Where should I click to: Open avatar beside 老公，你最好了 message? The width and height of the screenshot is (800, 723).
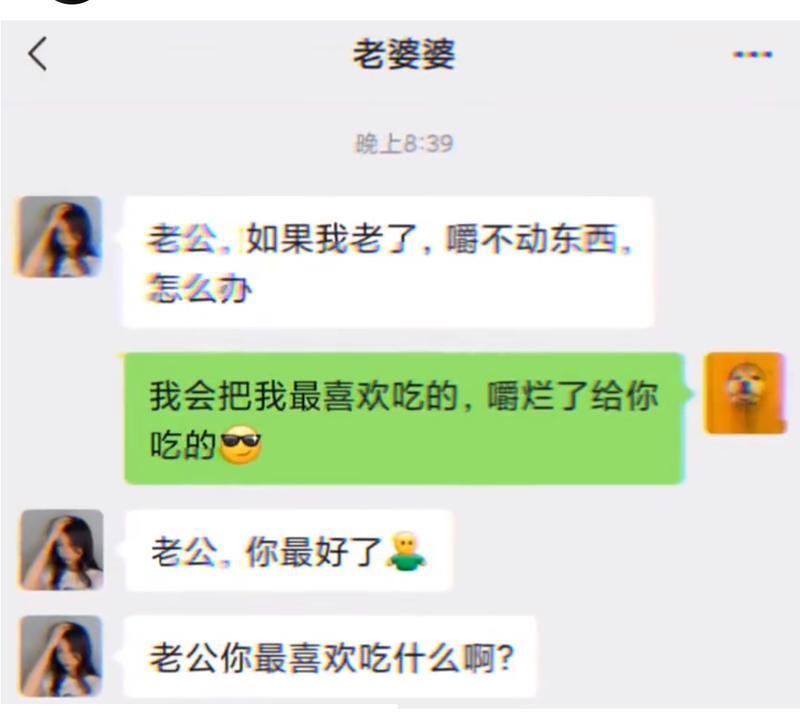[61, 550]
